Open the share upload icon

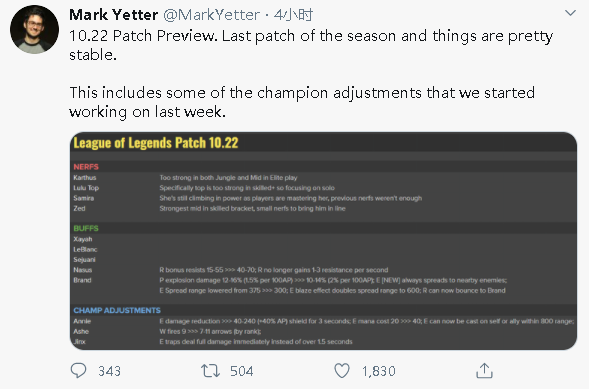point(484,371)
